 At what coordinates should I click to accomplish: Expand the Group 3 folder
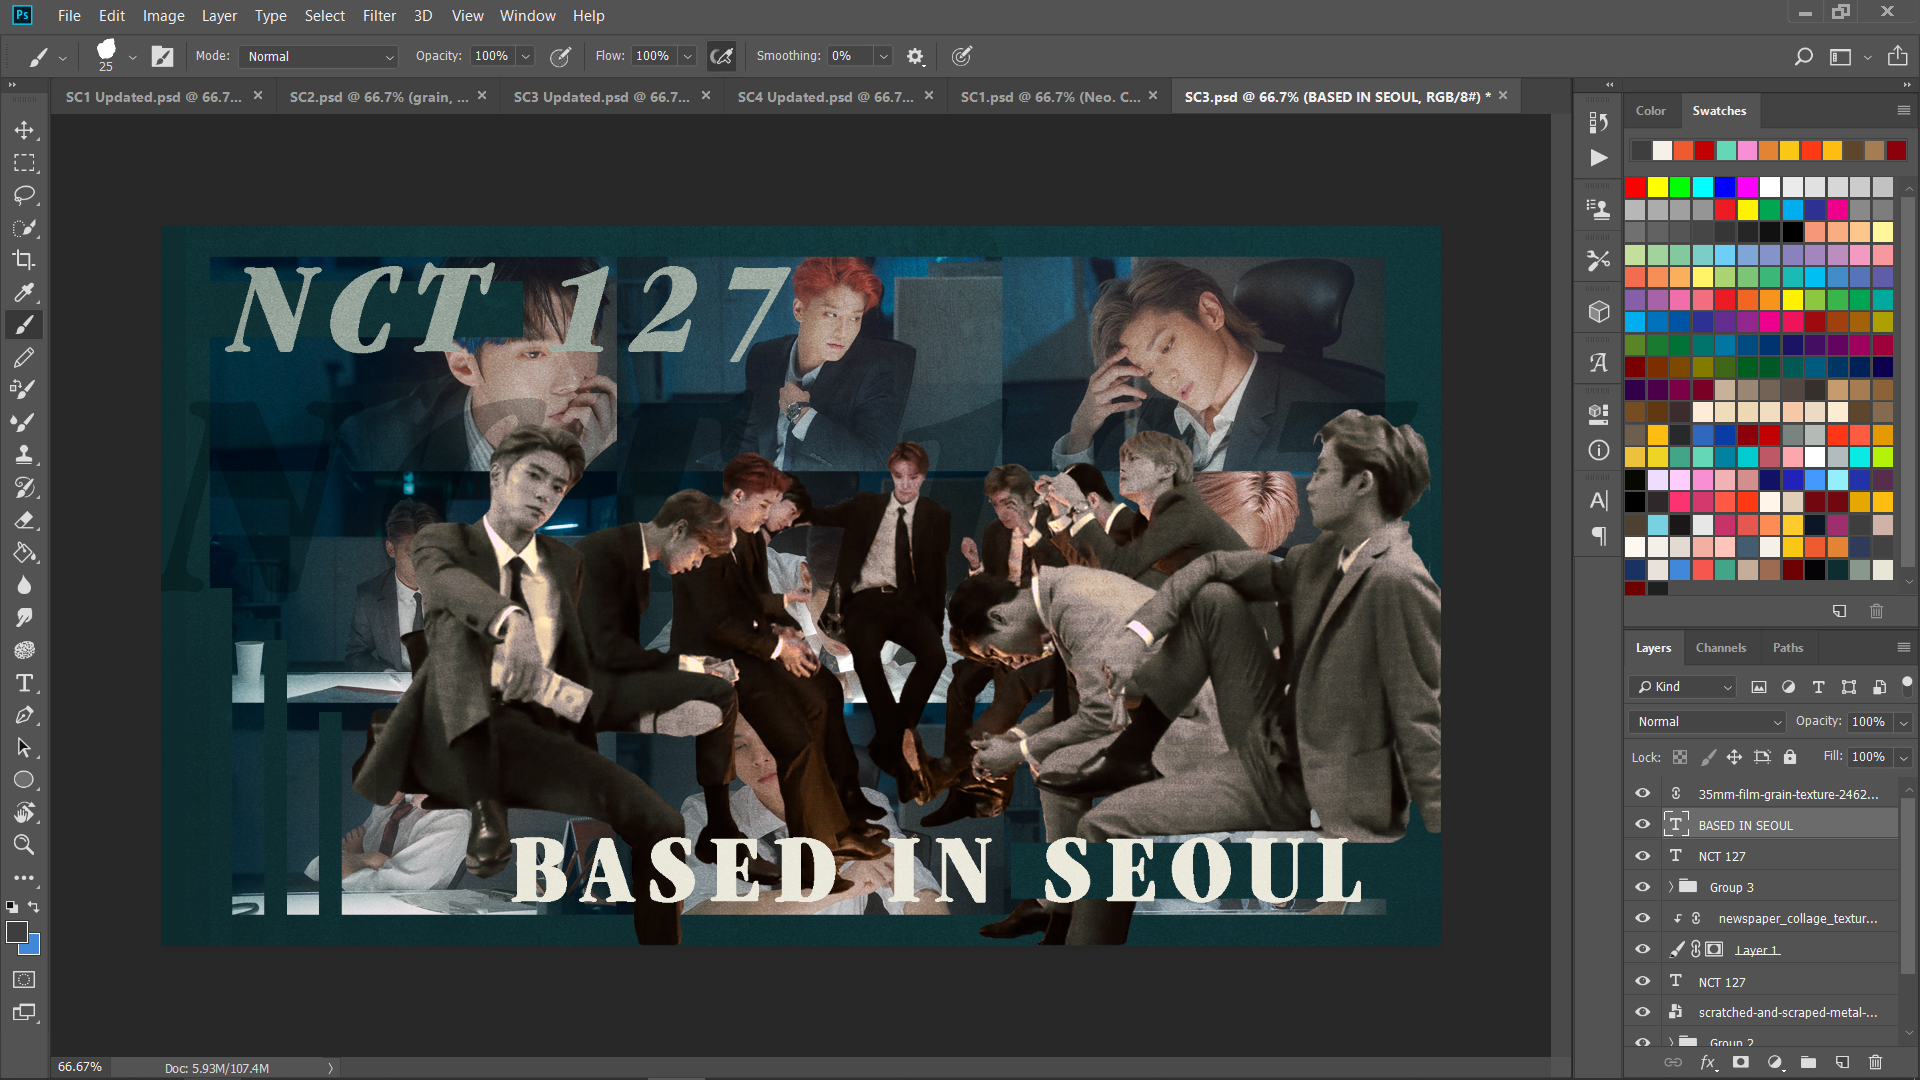pos(1670,887)
